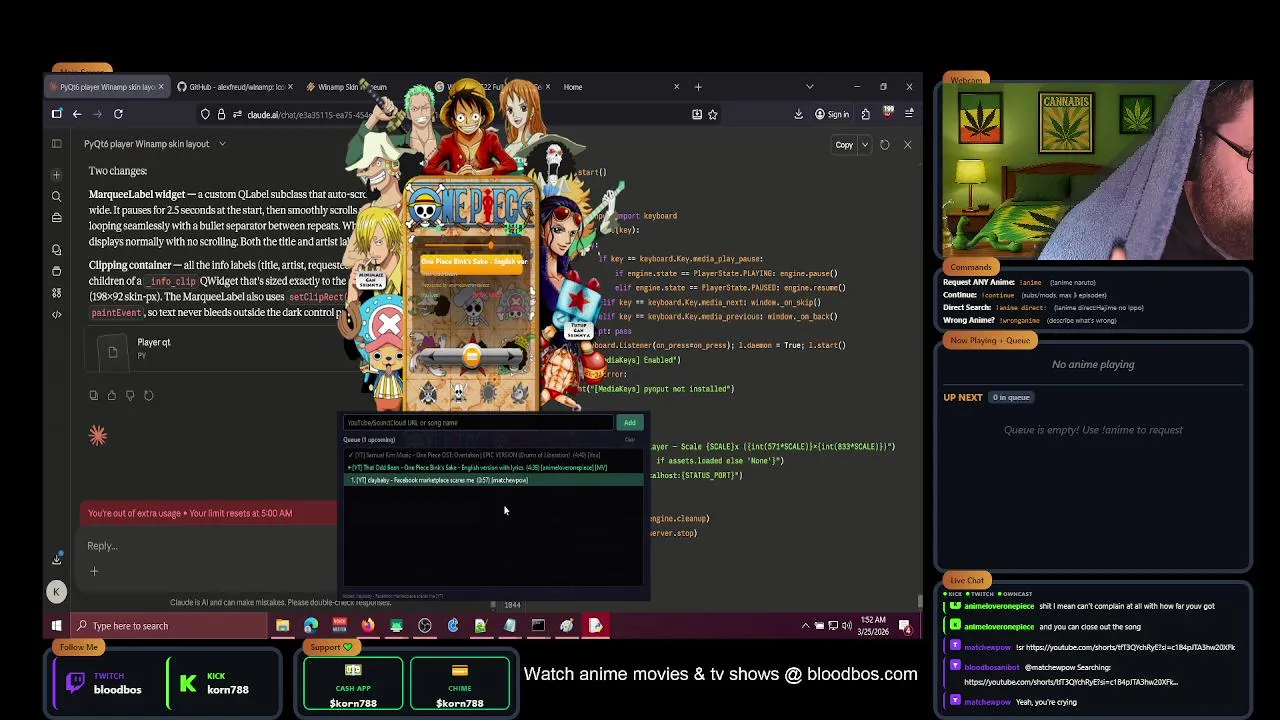The image size is (1280, 720).
Task: Refresh the code artifact panel
Action: coord(884,145)
